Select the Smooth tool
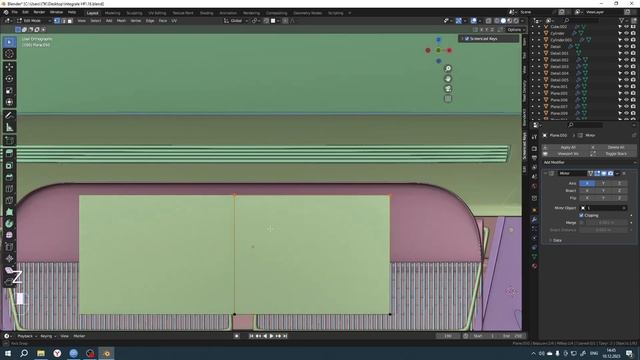Image resolution: width=640 pixels, height=360 pixels. coord(9,235)
